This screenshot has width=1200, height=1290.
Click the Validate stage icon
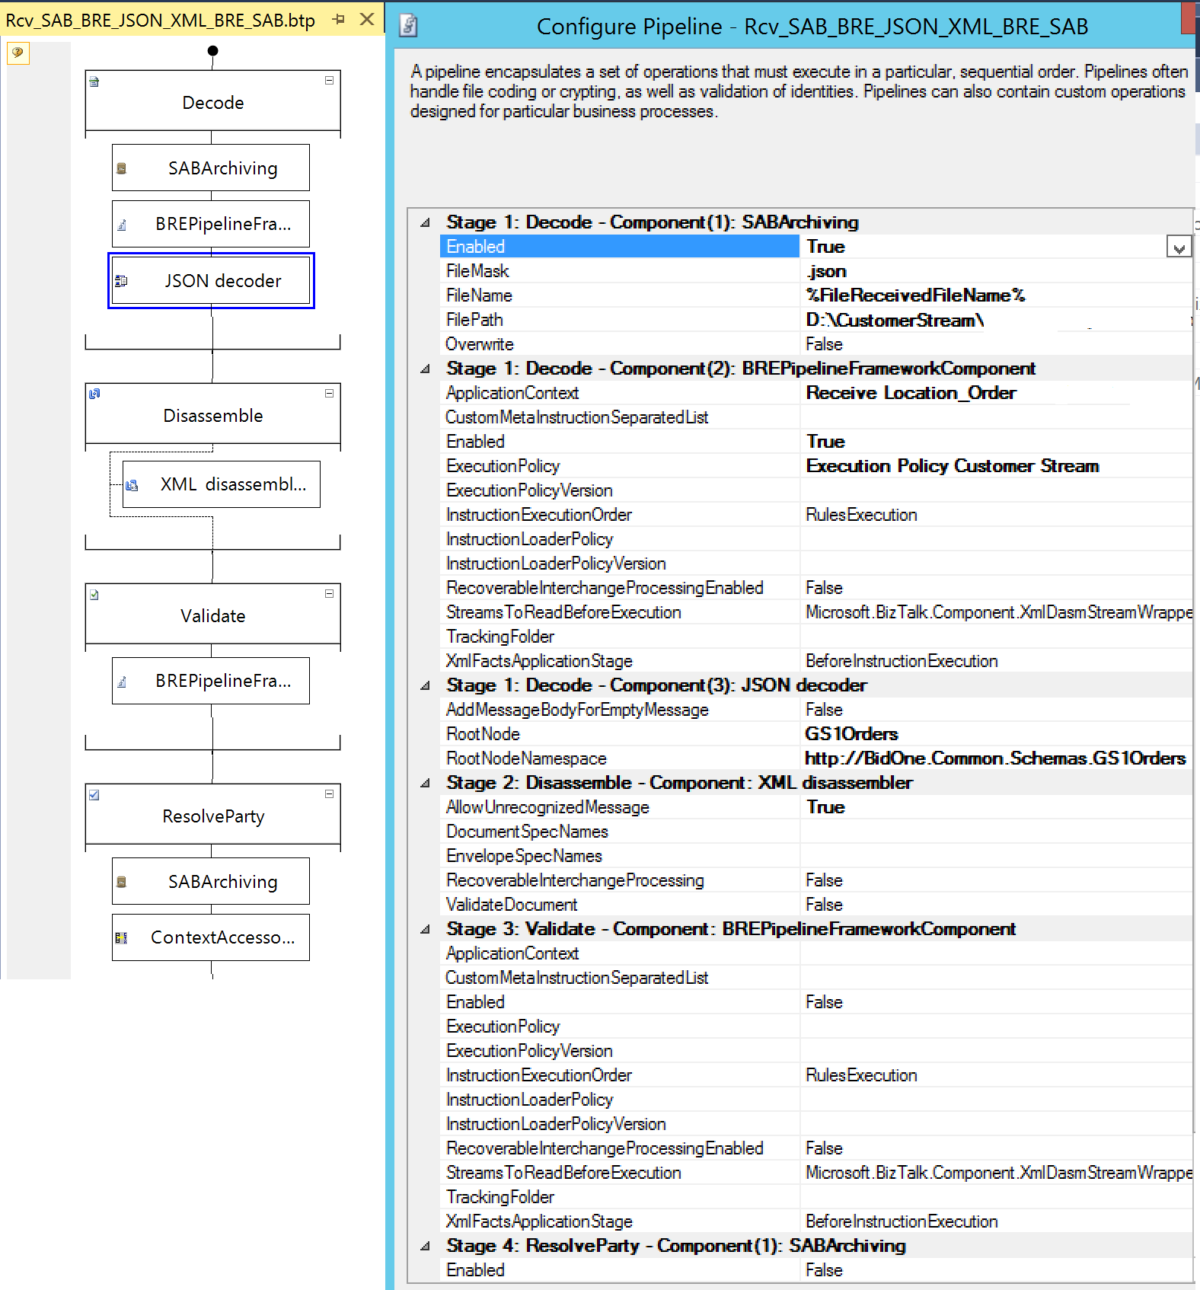pyautogui.click(x=95, y=595)
